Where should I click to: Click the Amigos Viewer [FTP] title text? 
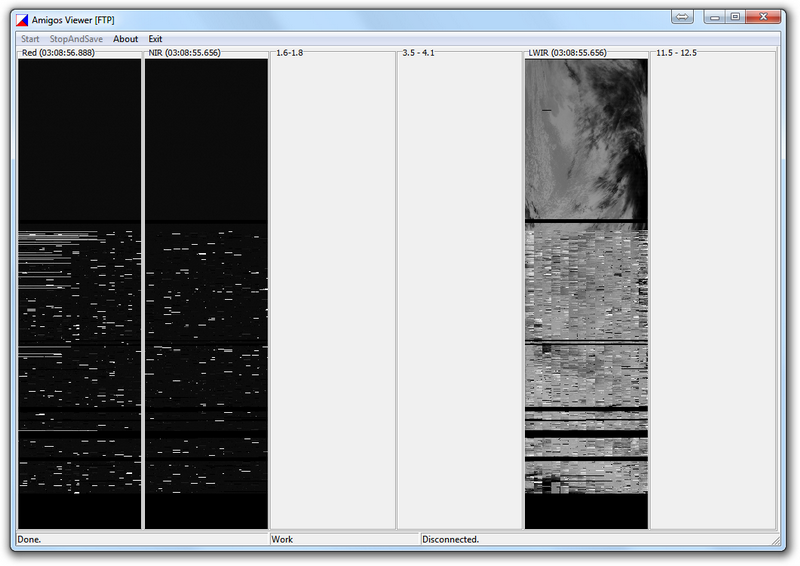pos(73,20)
